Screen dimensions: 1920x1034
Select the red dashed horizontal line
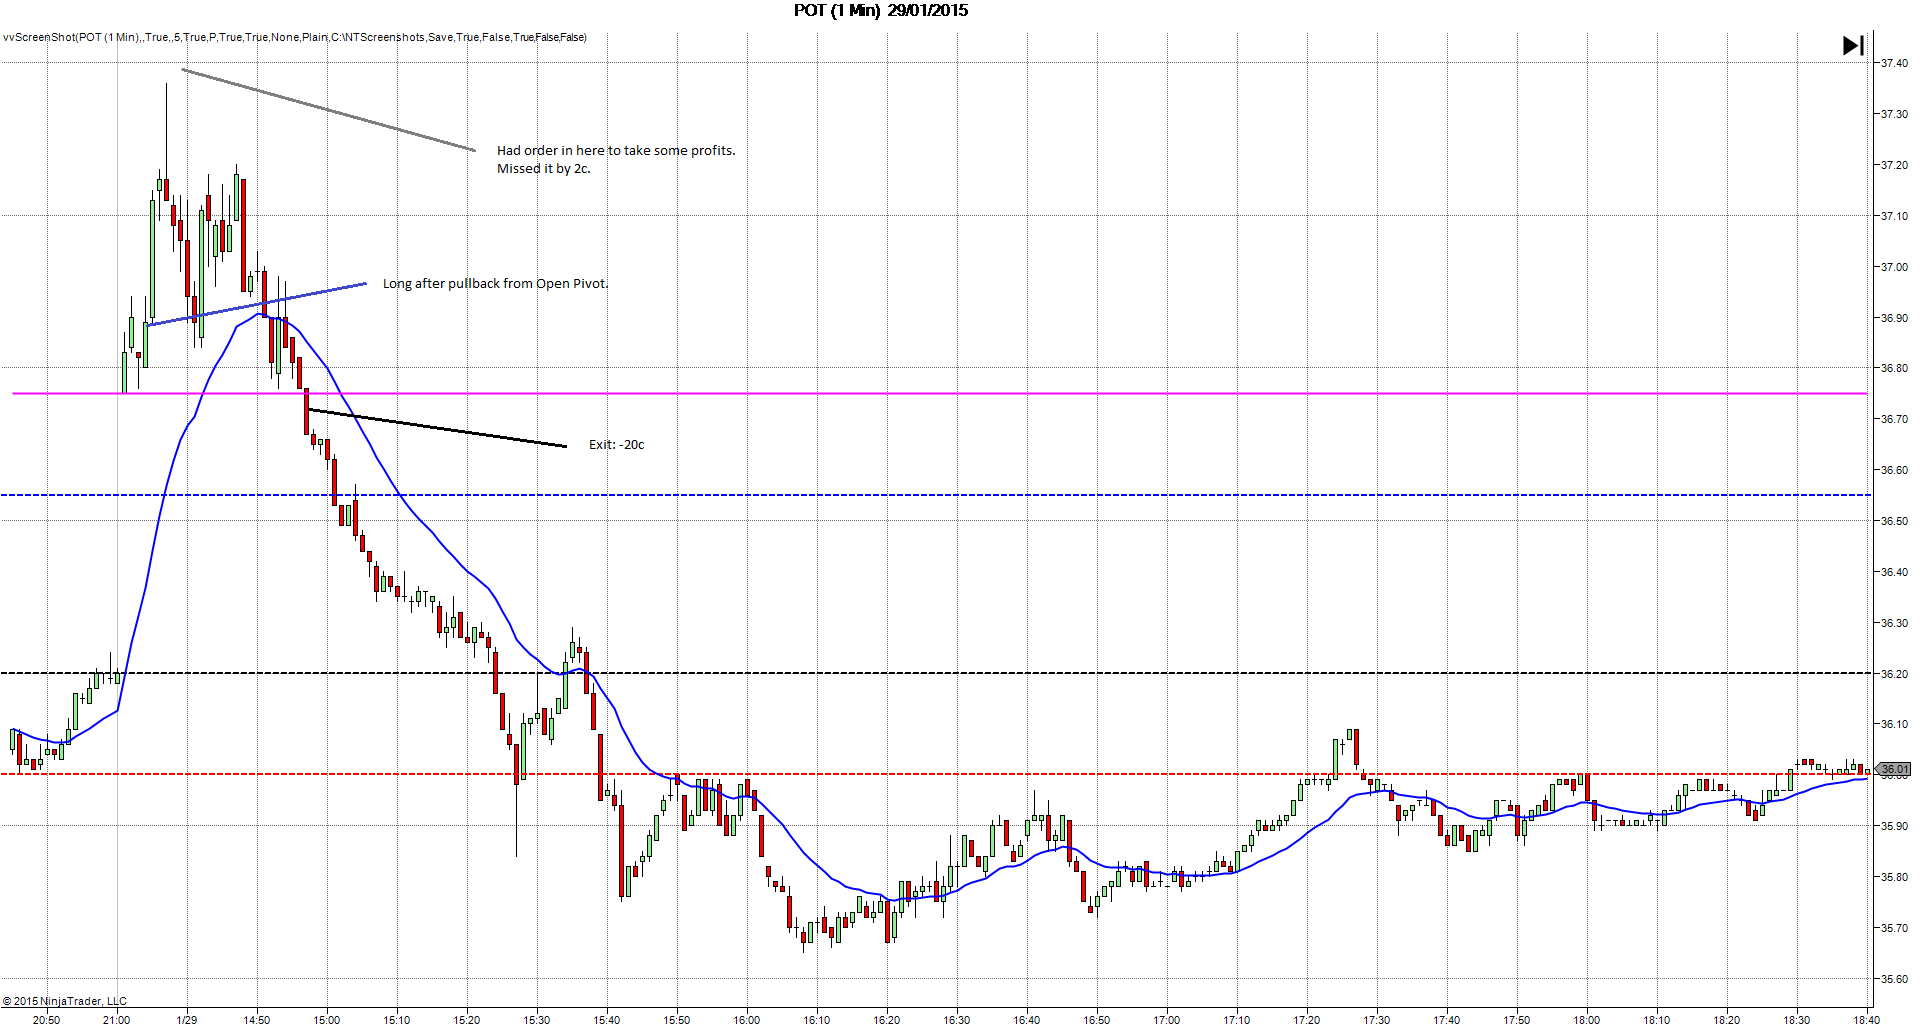pos(935,774)
